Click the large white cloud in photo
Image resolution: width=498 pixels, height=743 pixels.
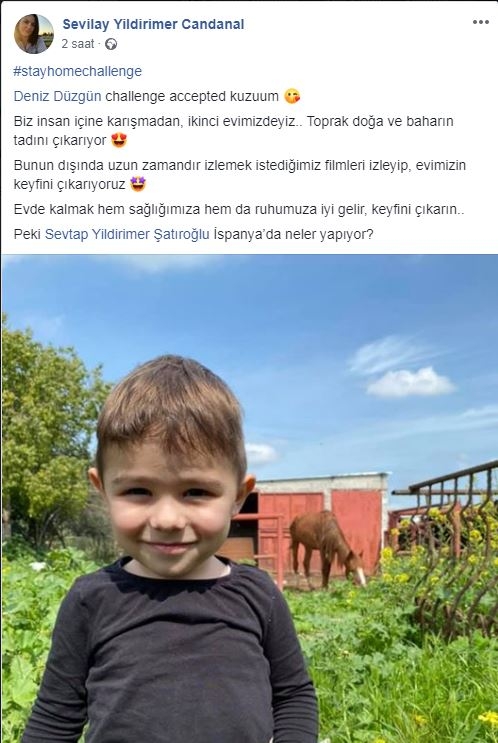(410, 382)
